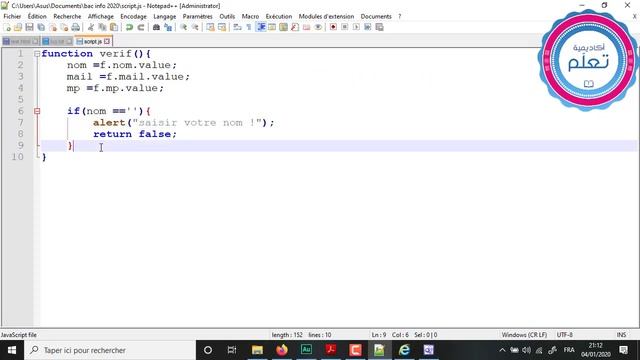Cut selection with the scissors icon
This screenshot has width=640, height=360.
[x=91, y=27]
